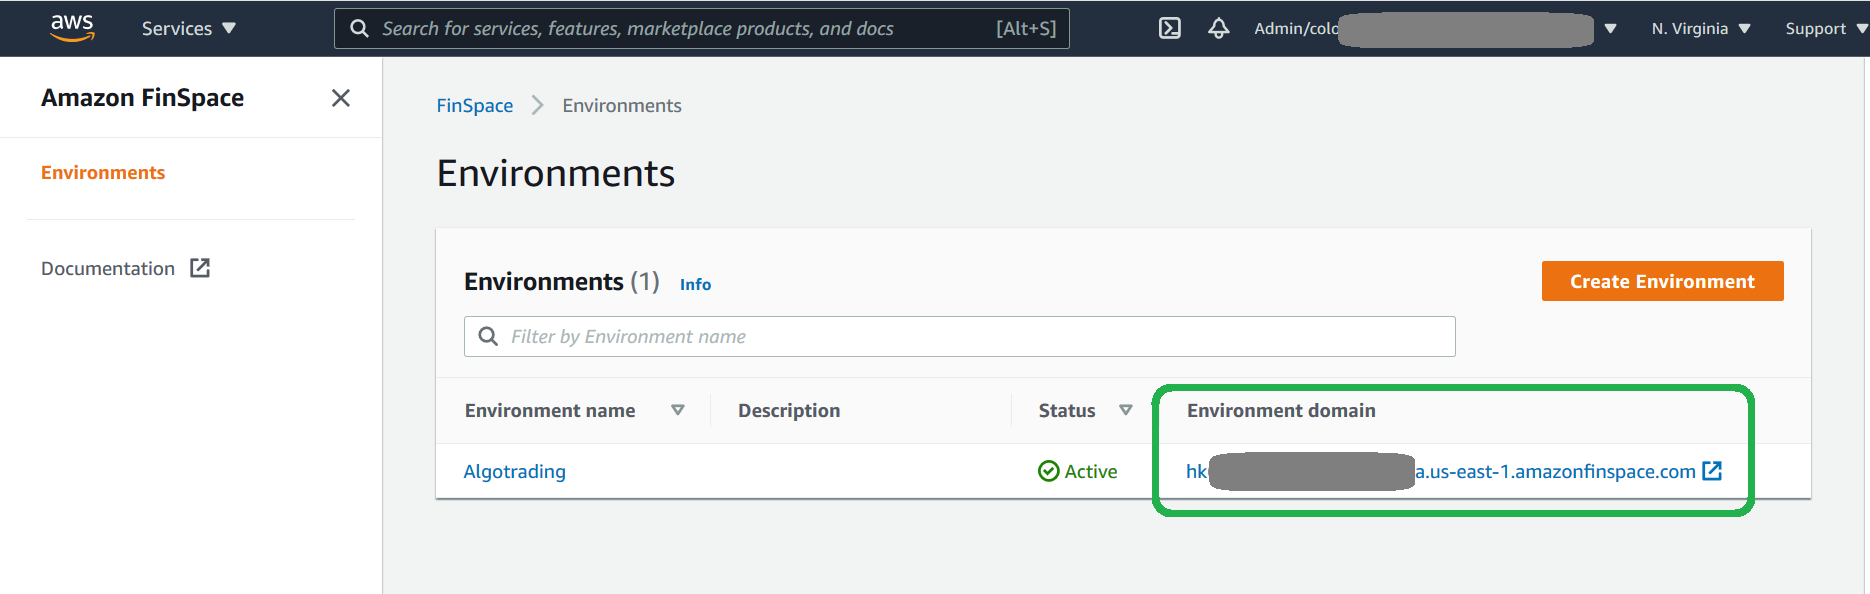
Task: Open the Info link next to Environments
Action: (x=695, y=284)
